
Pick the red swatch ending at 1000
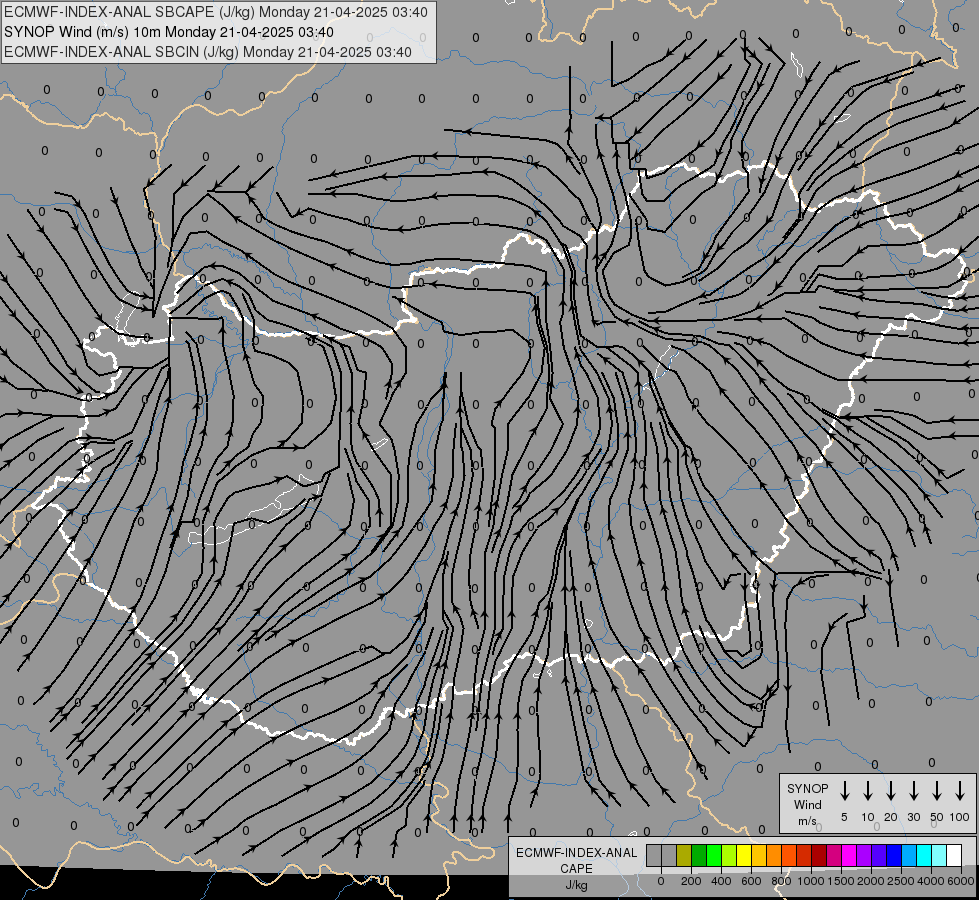(805, 855)
